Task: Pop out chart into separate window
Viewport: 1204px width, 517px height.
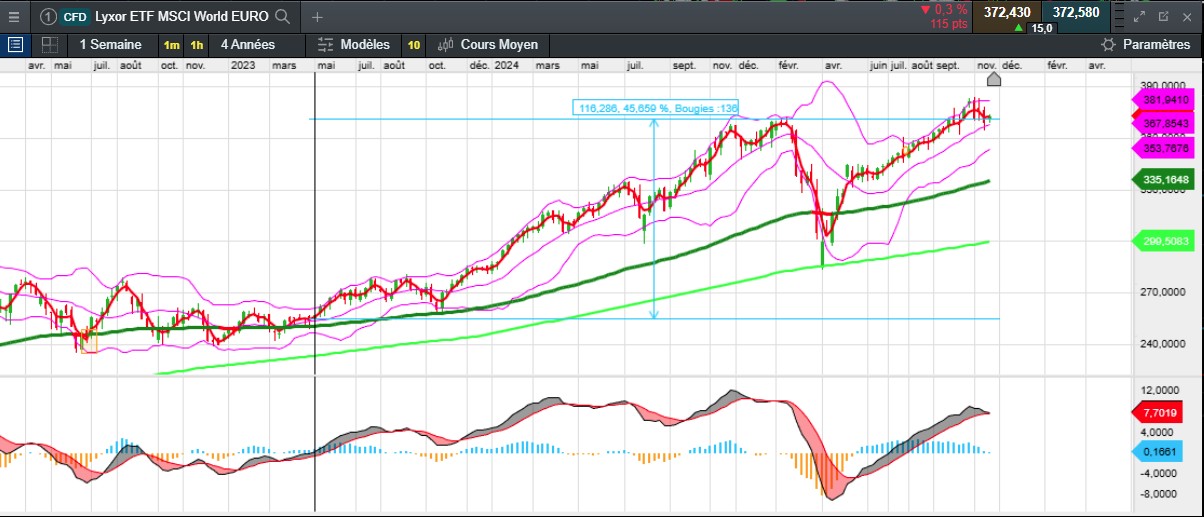Action: pos(1163,17)
